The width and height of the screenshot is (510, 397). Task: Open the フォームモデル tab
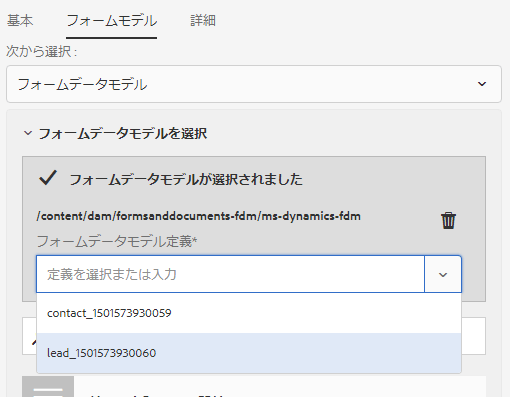(x=111, y=21)
